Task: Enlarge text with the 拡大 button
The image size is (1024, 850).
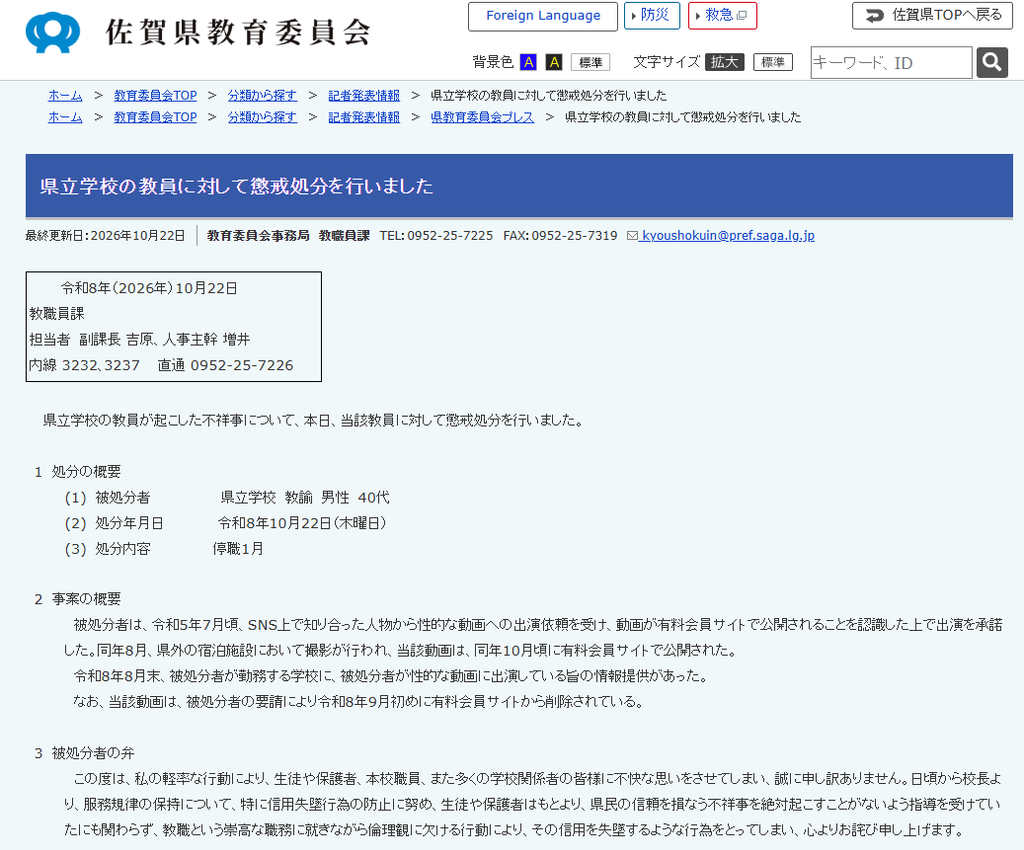Action: pyautogui.click(x=725, y=62)
